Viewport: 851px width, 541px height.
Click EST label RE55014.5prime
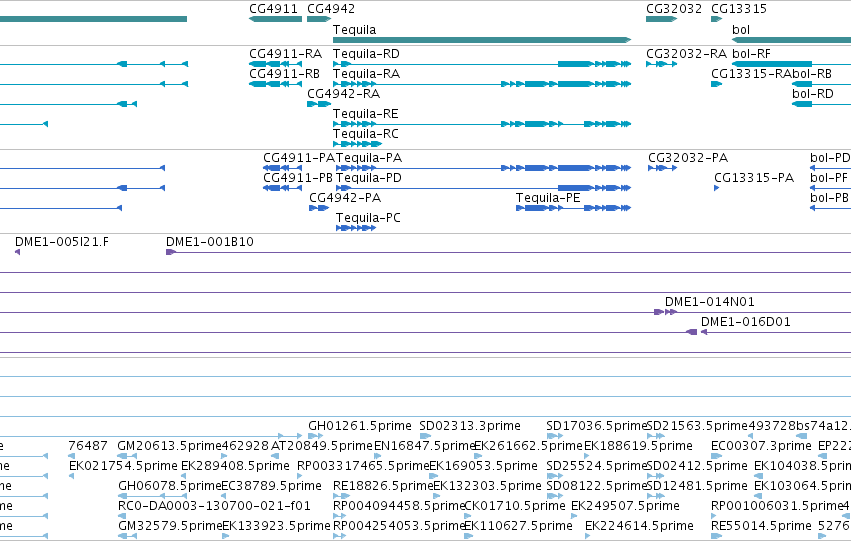click(x=761, y=526)
